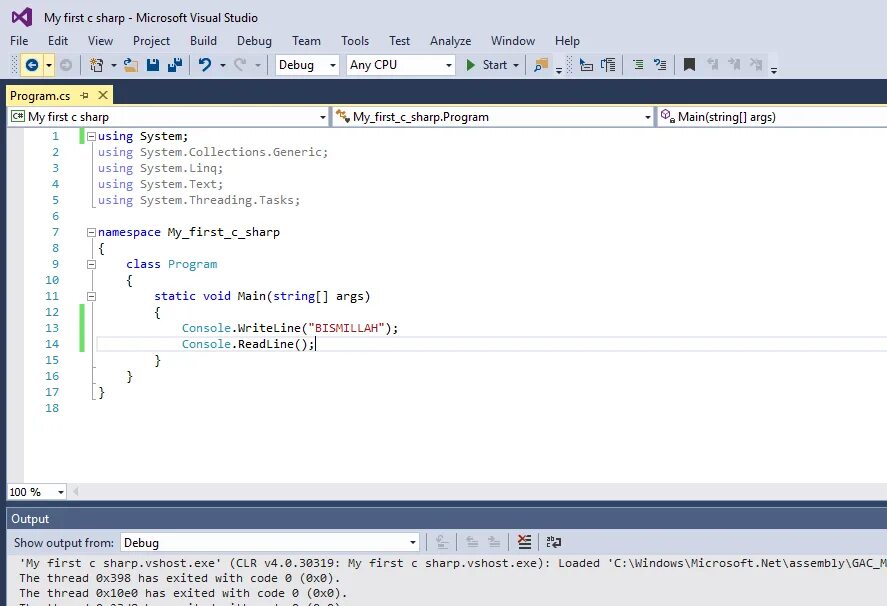Image resolution: width=887 pixels, height=606 pixels.
Task: Collapse the class Program block
Action: tap(91, 264)
